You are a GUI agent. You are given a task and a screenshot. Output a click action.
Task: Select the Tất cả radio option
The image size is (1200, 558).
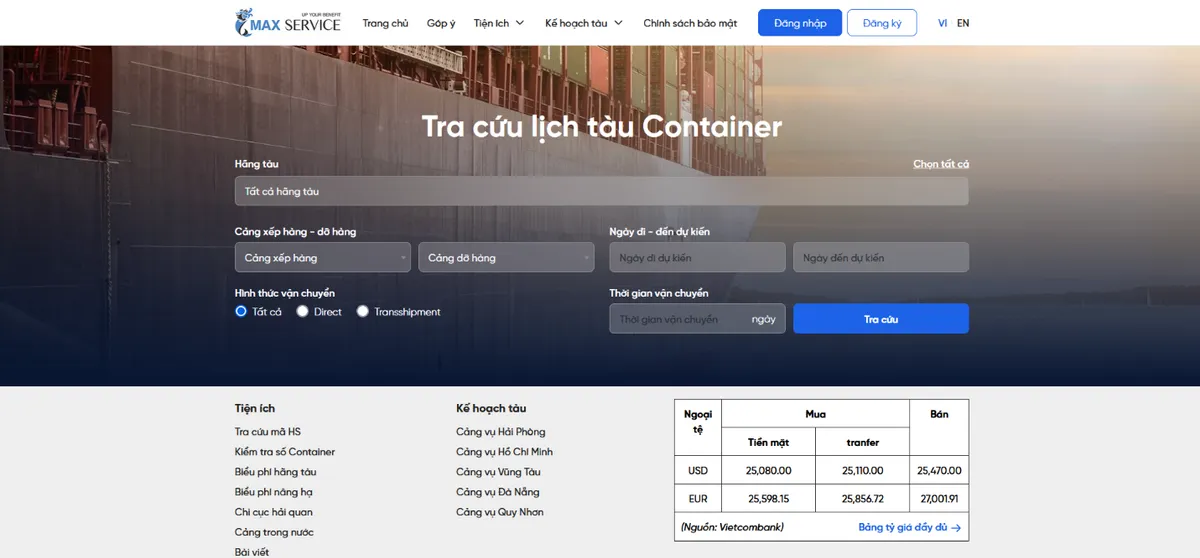click(241, 312)
